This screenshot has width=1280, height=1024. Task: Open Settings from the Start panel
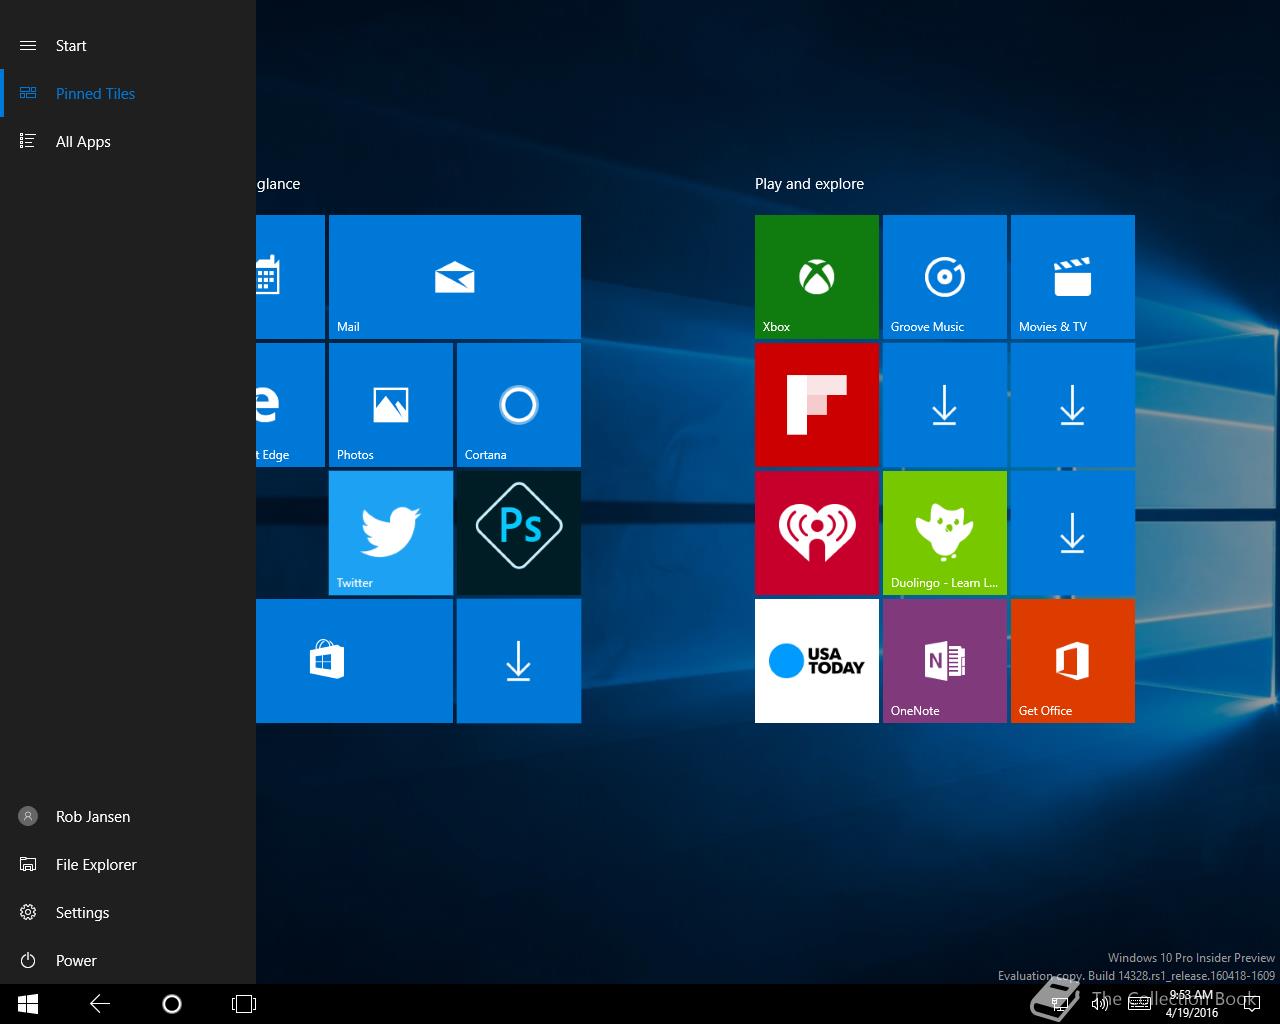[128, 913]
